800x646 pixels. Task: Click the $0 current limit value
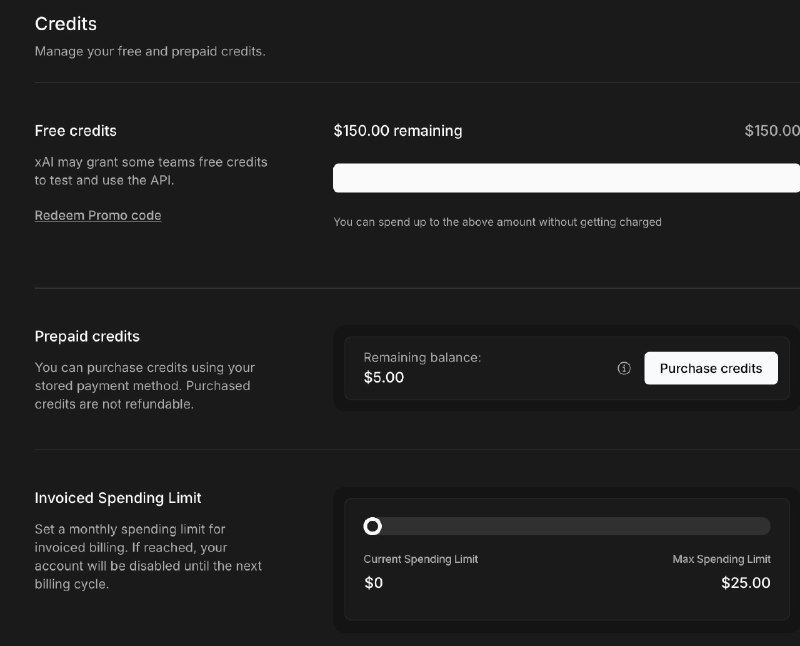[373, 583]
